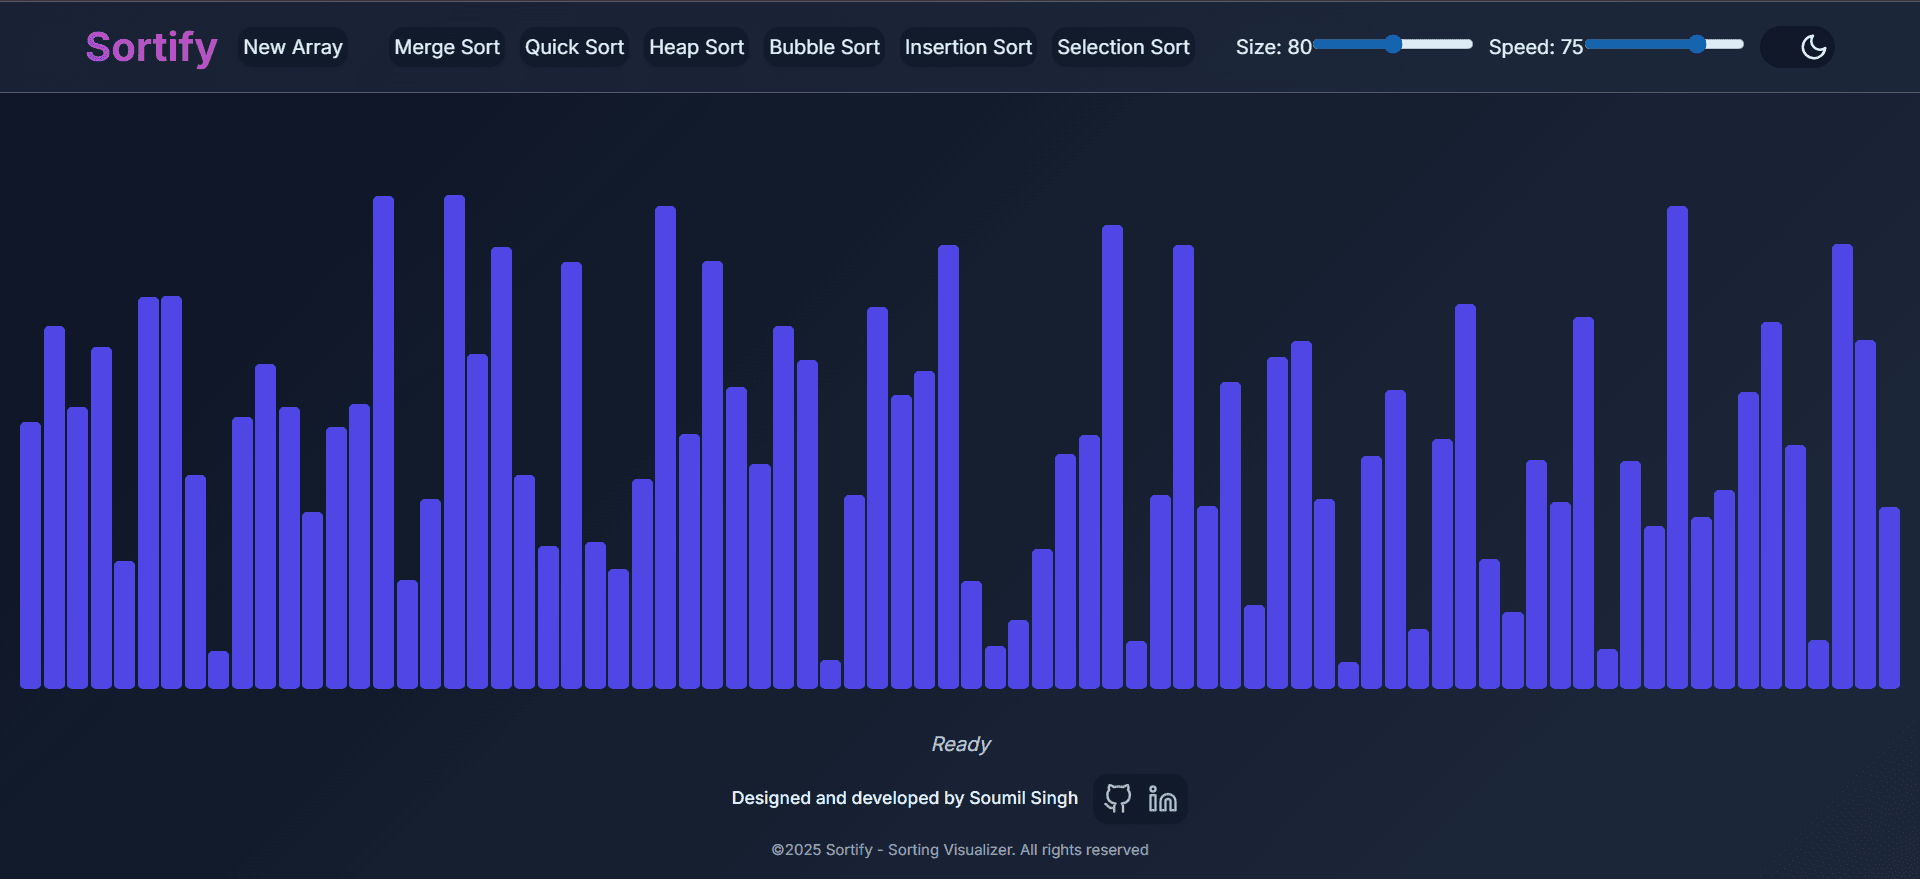Click the "Size: 80" label
Viewport: 1920px width, 879px height.
coord(1273,47)
